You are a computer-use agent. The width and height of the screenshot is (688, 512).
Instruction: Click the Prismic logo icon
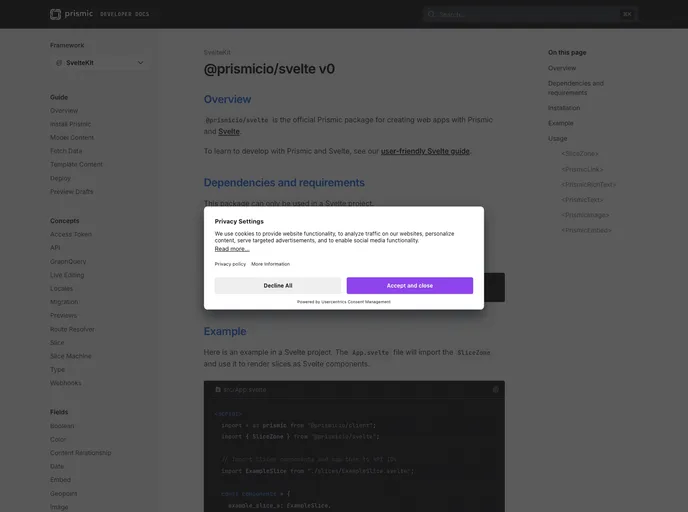[56, 14]
